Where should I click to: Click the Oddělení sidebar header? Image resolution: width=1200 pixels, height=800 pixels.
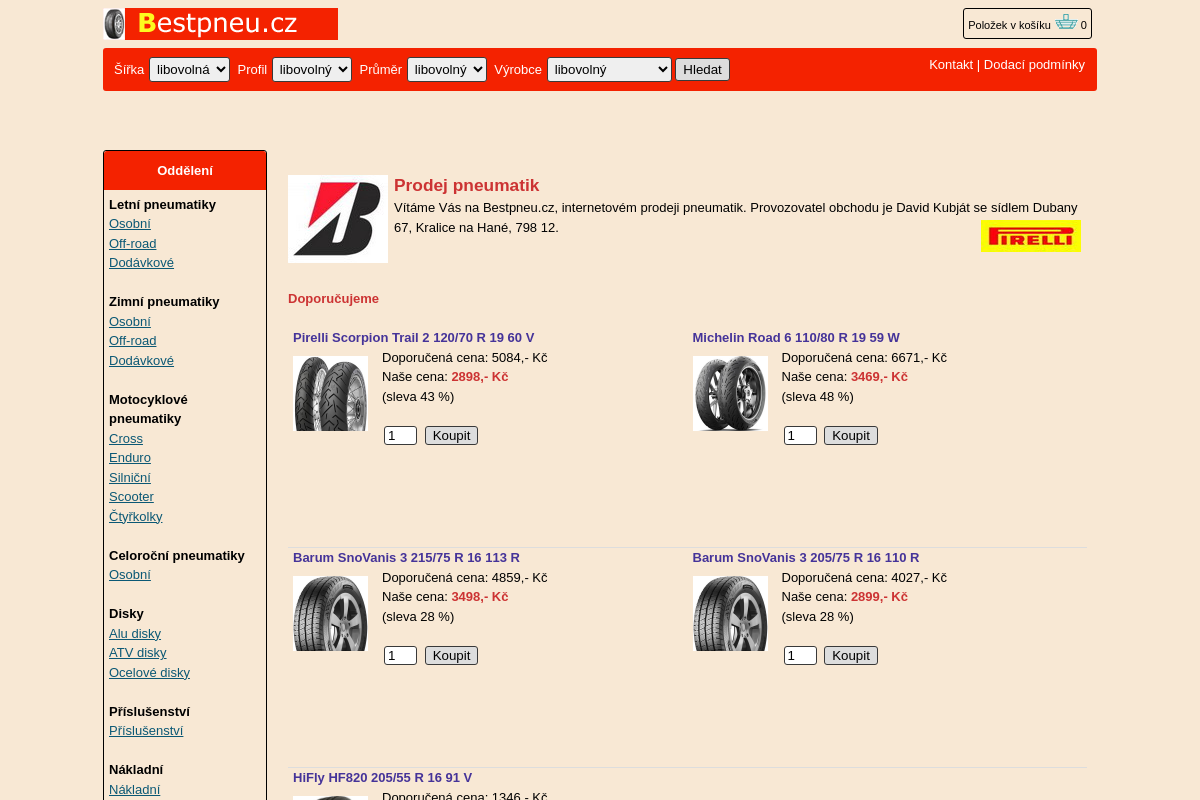[185, 170]
